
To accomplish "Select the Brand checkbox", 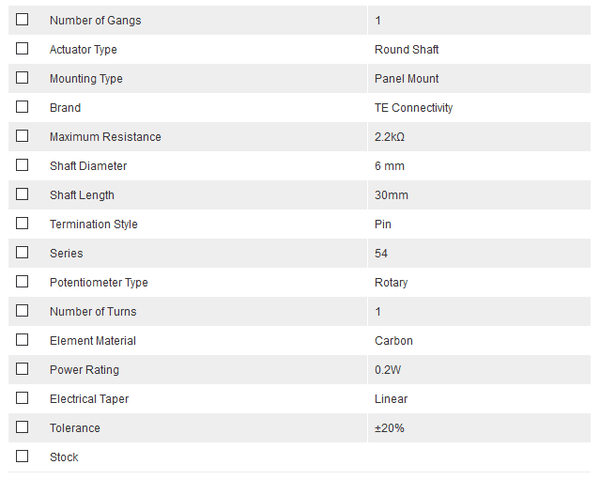I will tap(22, 107).
